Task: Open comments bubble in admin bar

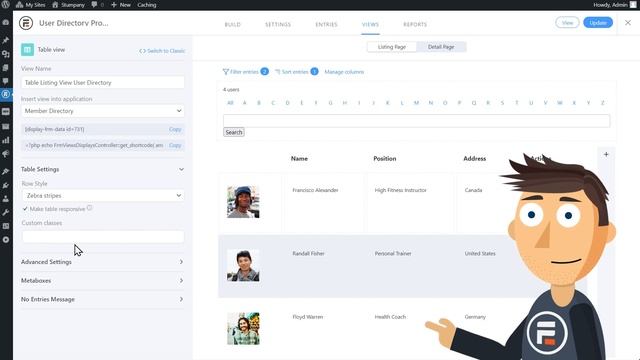Action: (98, 5)
